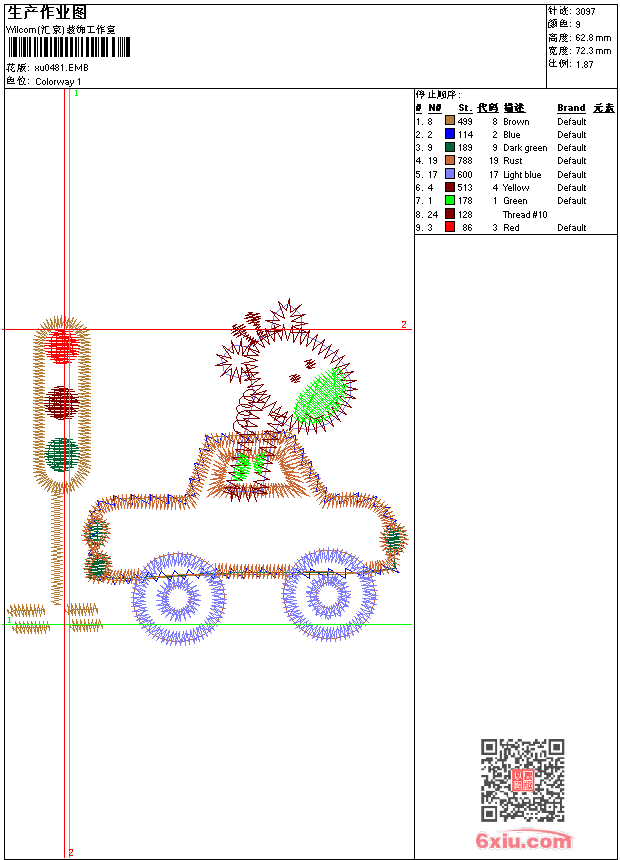This screenshot has width=620, height=860.
Task: Click the Thread #10 color swatch
Action: point(449,214)
